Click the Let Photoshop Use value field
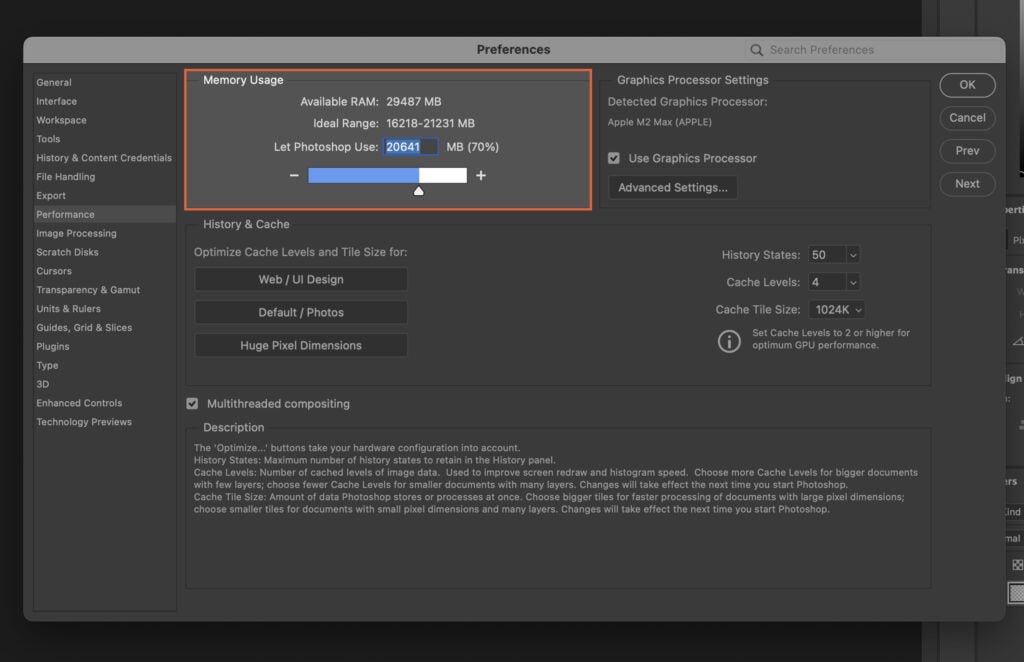 point(411,146)
